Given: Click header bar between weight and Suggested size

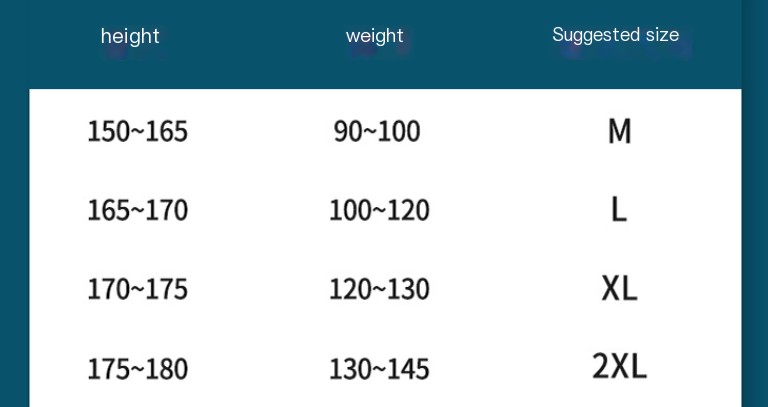Looking at the screenshot, I should (478, 40).
